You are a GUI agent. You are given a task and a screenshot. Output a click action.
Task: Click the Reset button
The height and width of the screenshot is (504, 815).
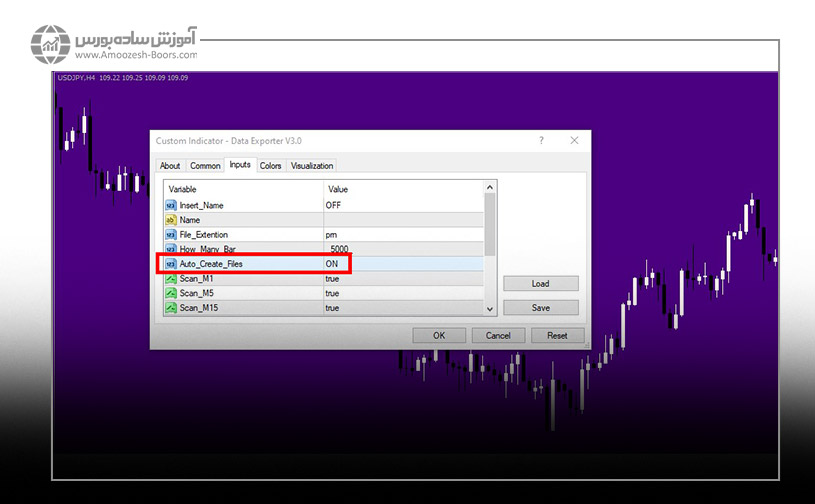point(556,336)
